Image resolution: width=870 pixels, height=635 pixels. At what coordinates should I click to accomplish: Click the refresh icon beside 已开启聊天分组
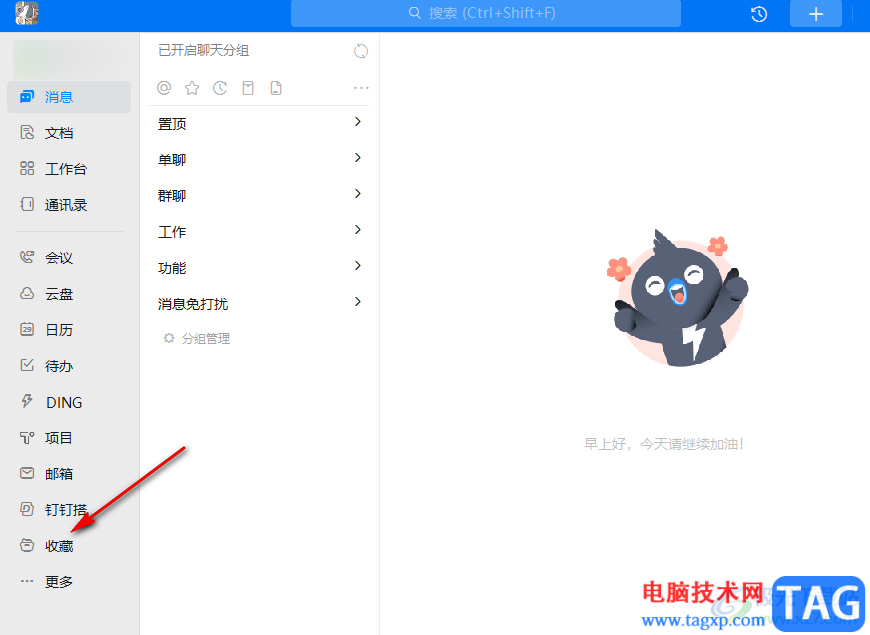pyautogui.click(x=361, y=51)
